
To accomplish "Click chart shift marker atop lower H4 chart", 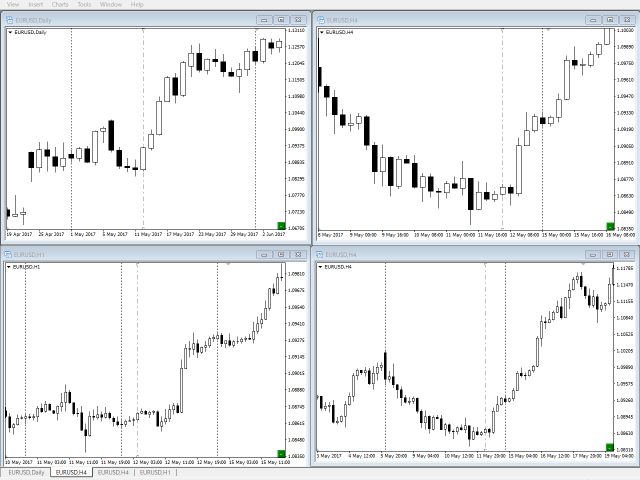I will (583, 264).
